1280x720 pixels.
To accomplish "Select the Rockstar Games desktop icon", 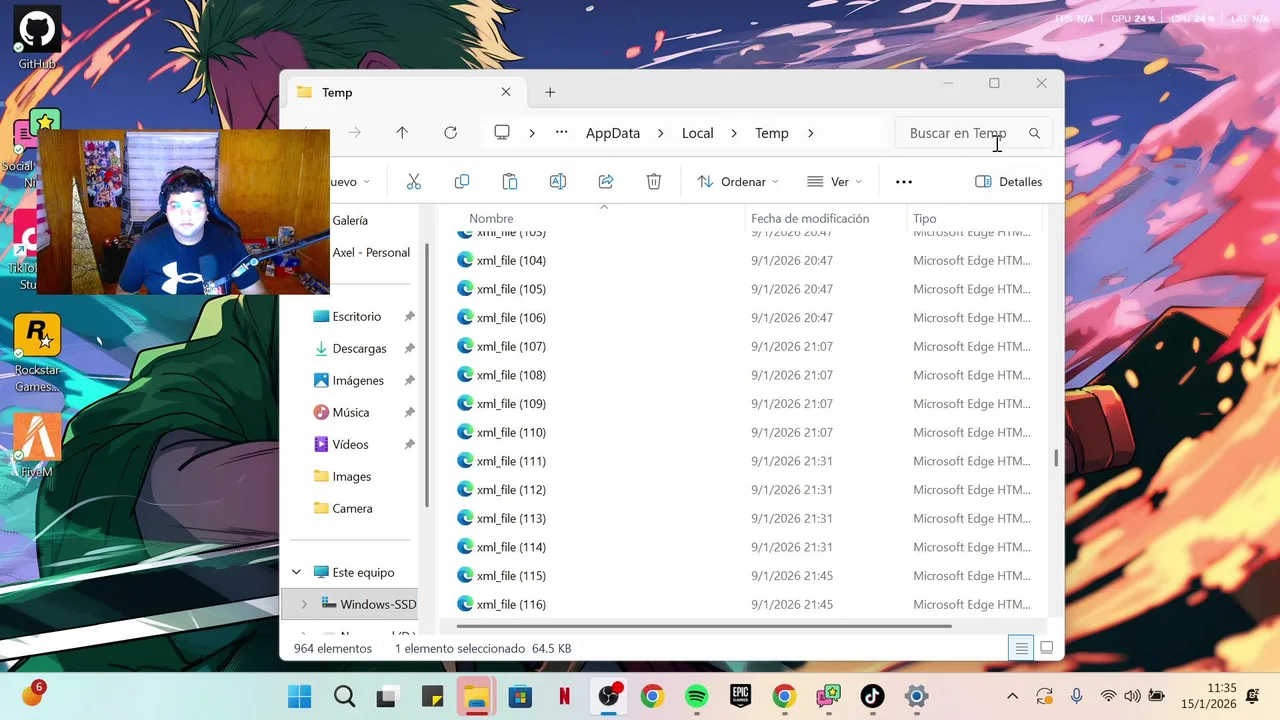I will [37, 352].
